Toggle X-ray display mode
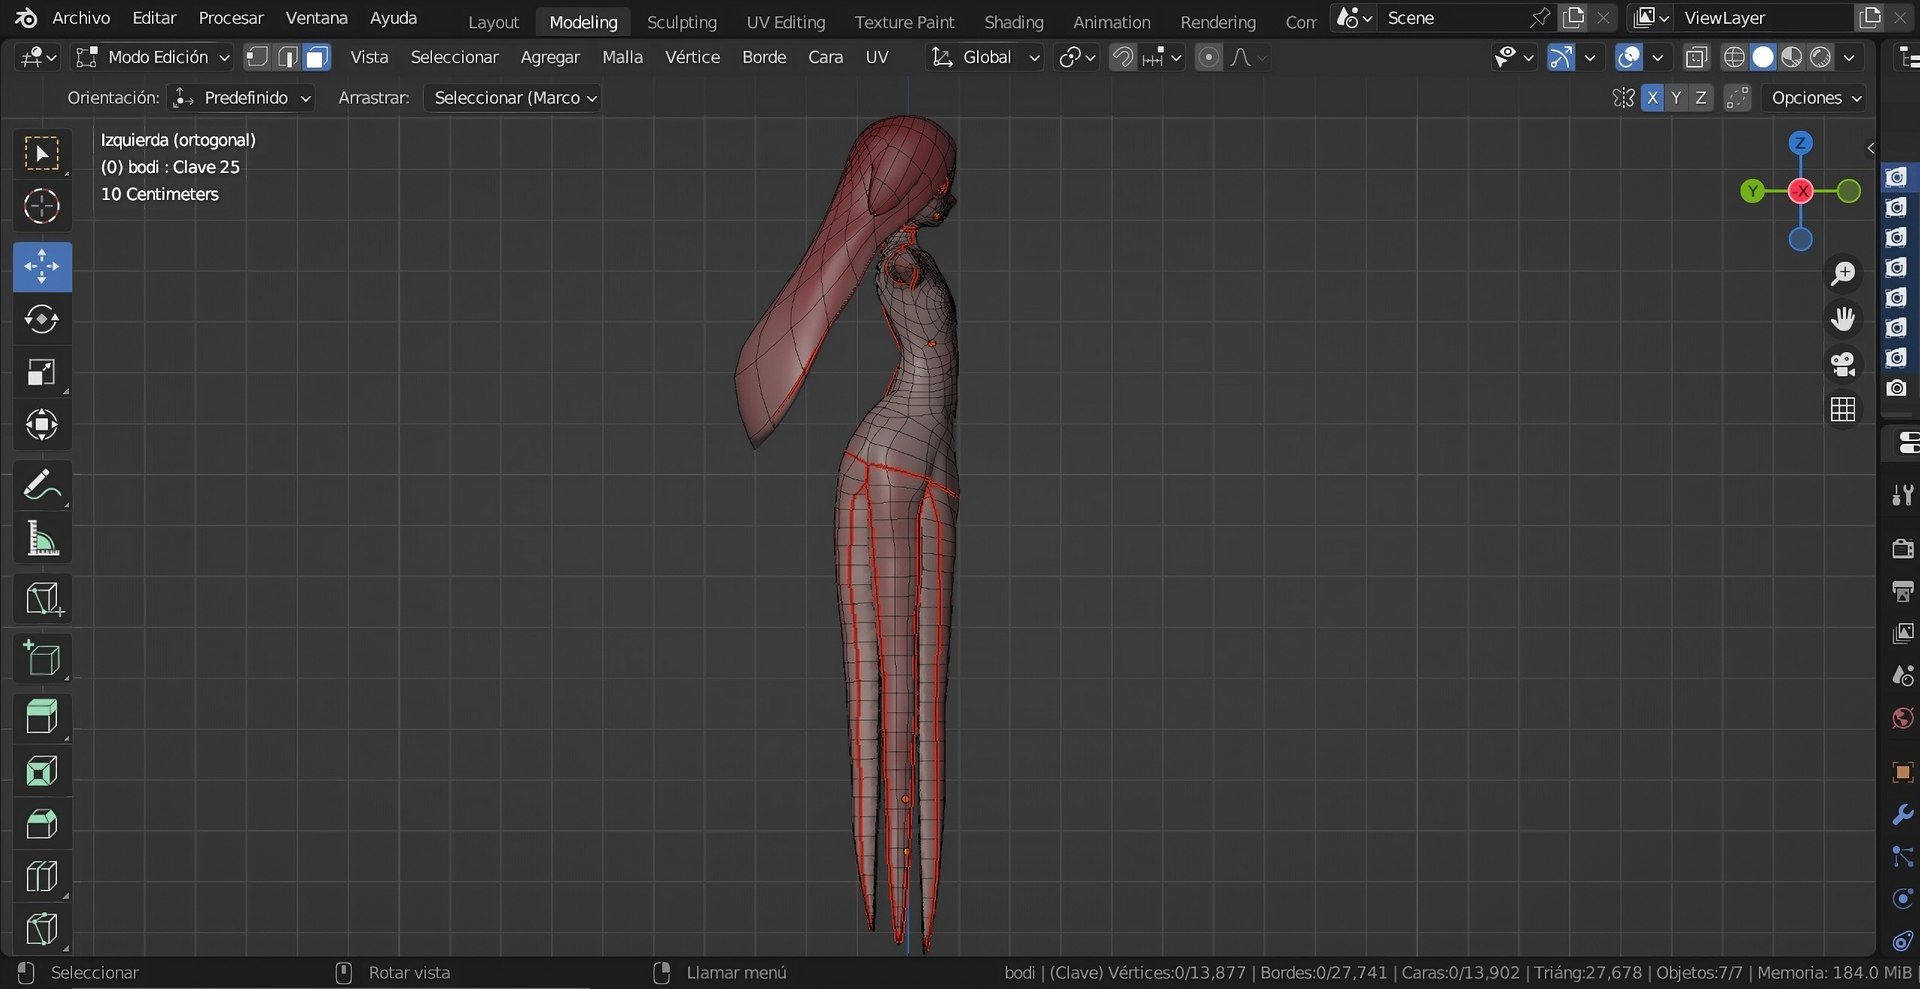 (1696, 58)
